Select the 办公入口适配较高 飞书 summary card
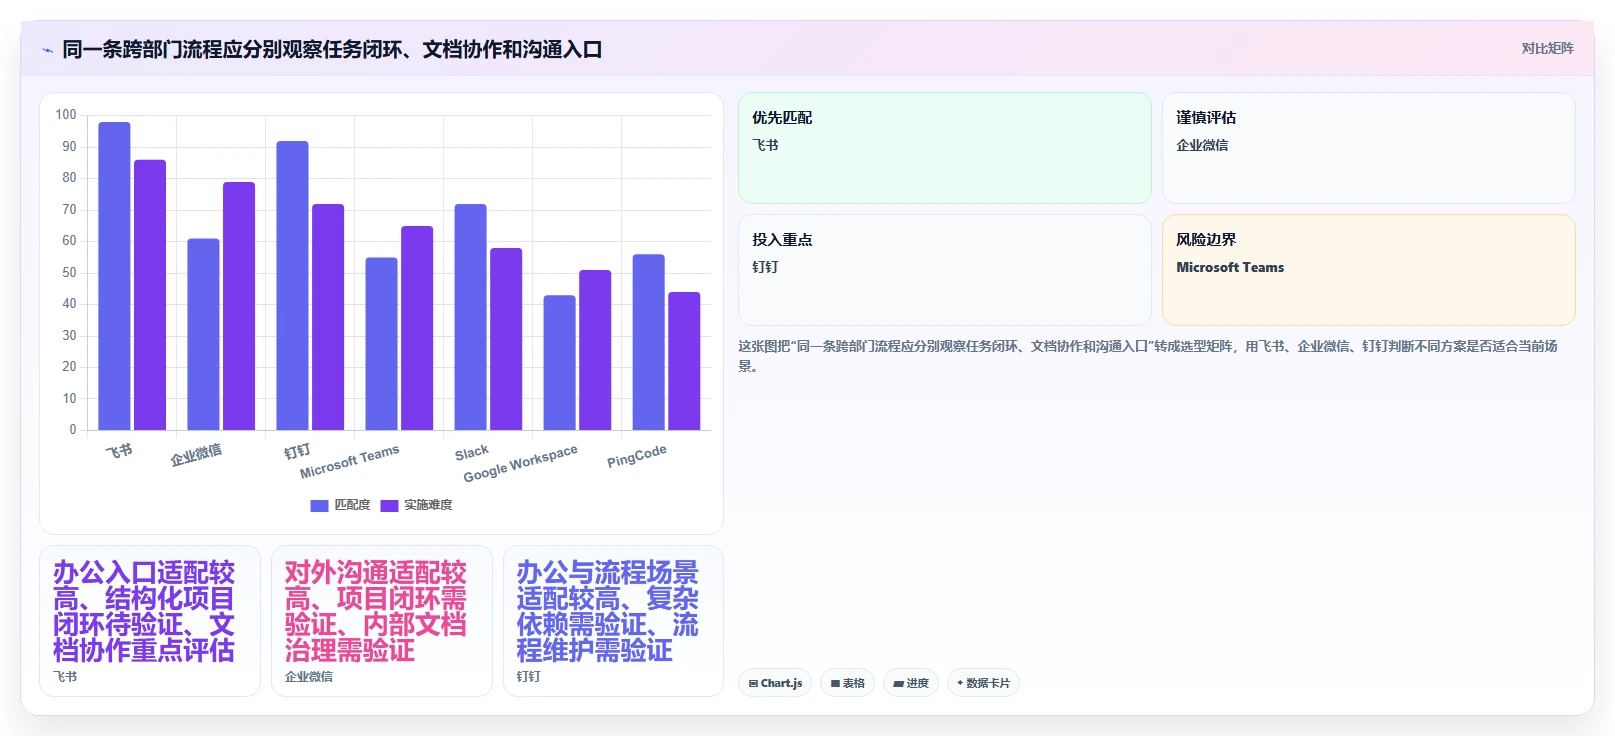This screenshot has width=1615, height=736. [150, 621]
